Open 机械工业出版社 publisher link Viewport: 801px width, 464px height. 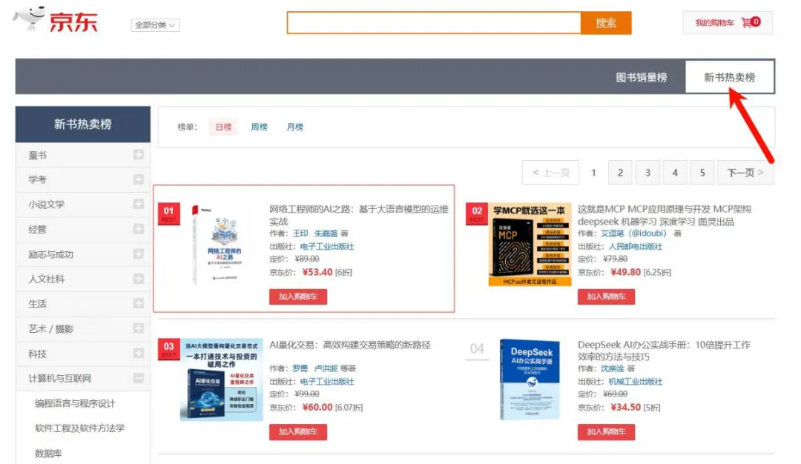pos(635,381)
